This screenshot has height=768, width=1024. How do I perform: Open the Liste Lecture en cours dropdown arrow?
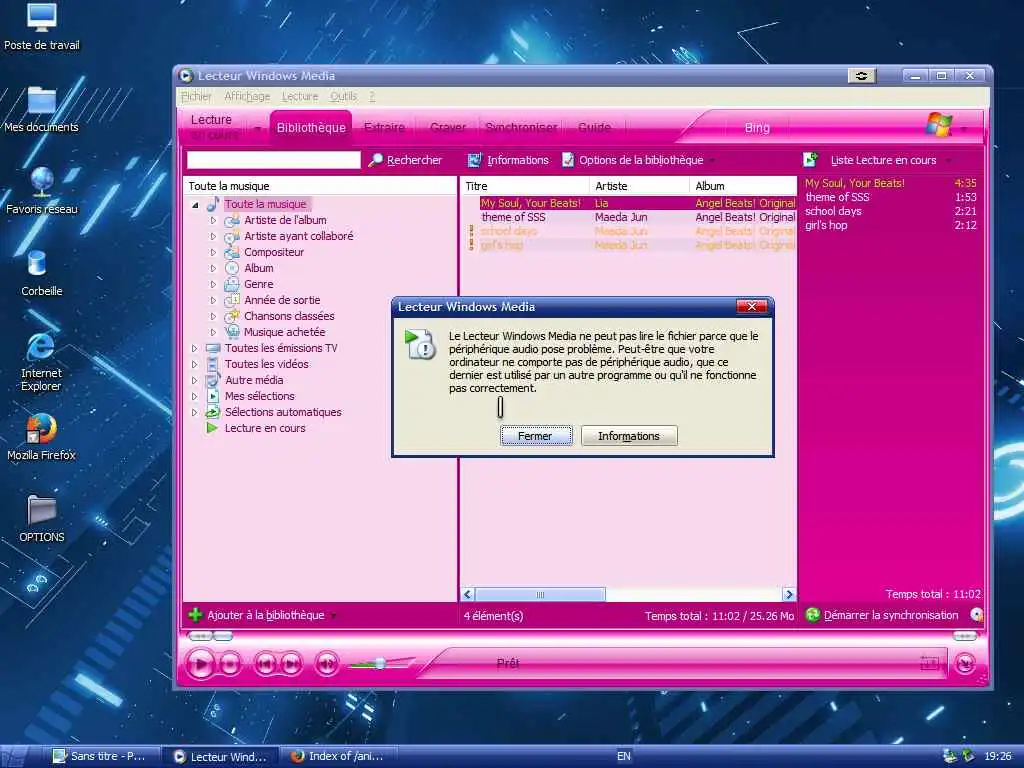[948, 161]
